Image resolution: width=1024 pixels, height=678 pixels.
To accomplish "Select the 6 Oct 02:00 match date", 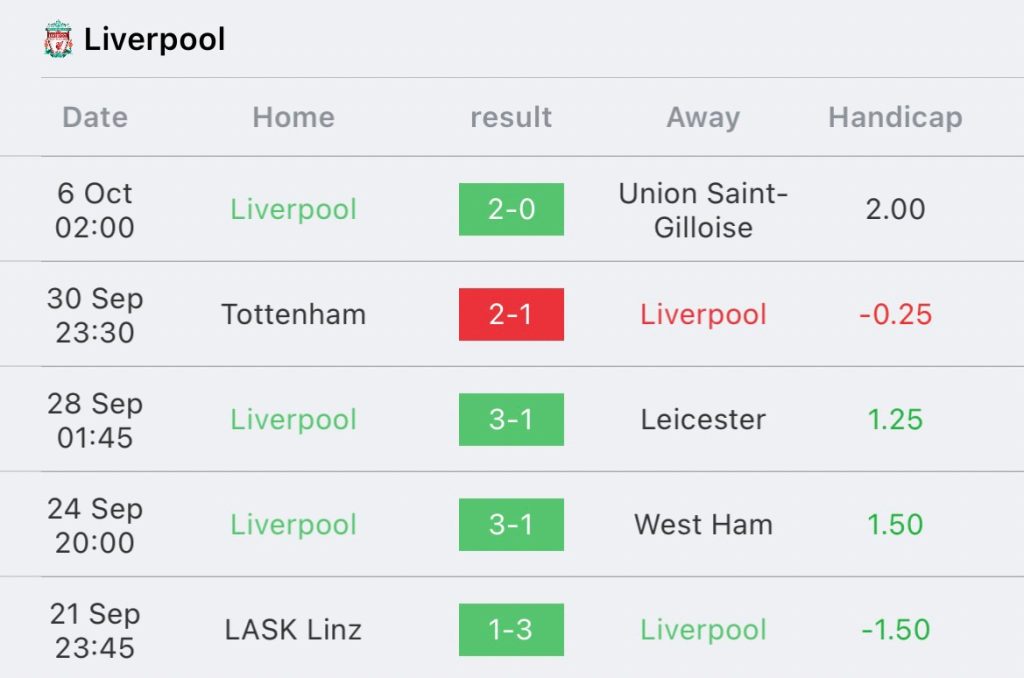I will (95, 210).
